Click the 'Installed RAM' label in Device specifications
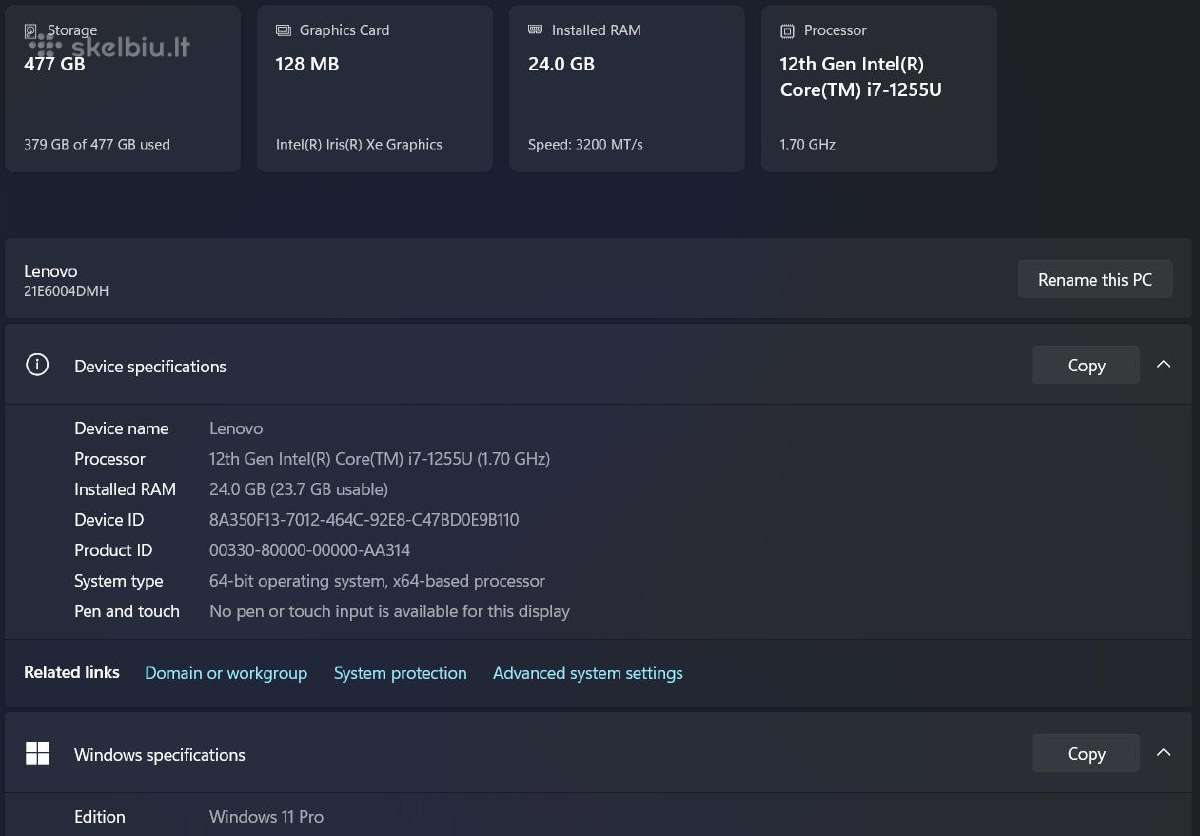 click(x=125, y=489)
